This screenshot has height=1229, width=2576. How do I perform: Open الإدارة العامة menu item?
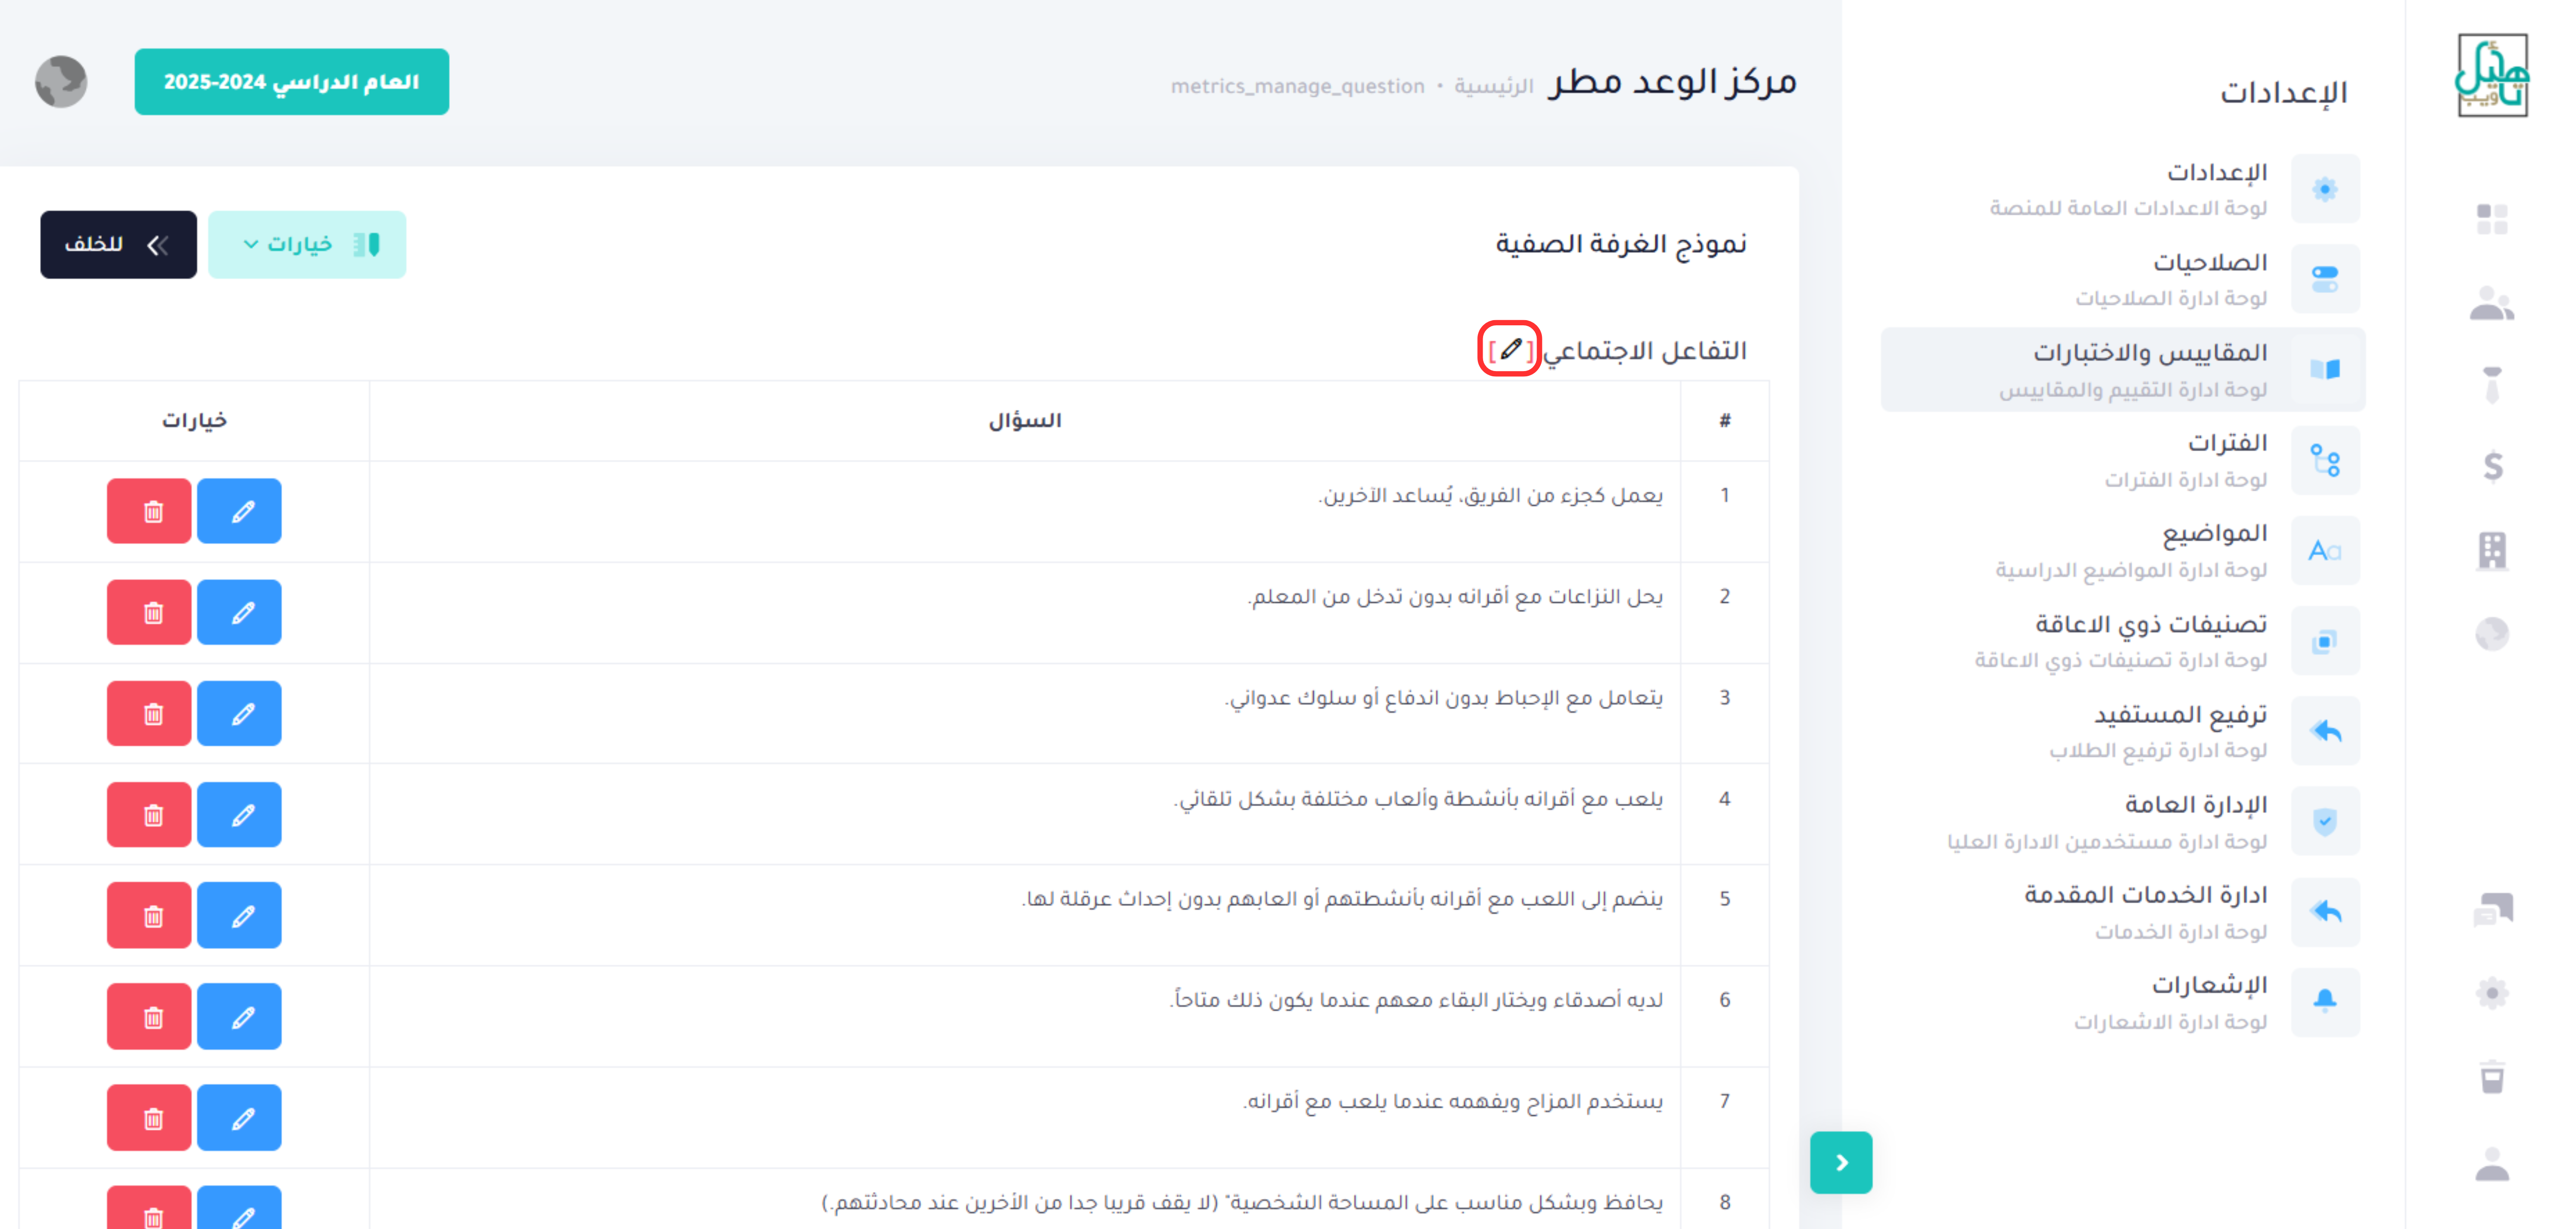(x=2123, y=821)
